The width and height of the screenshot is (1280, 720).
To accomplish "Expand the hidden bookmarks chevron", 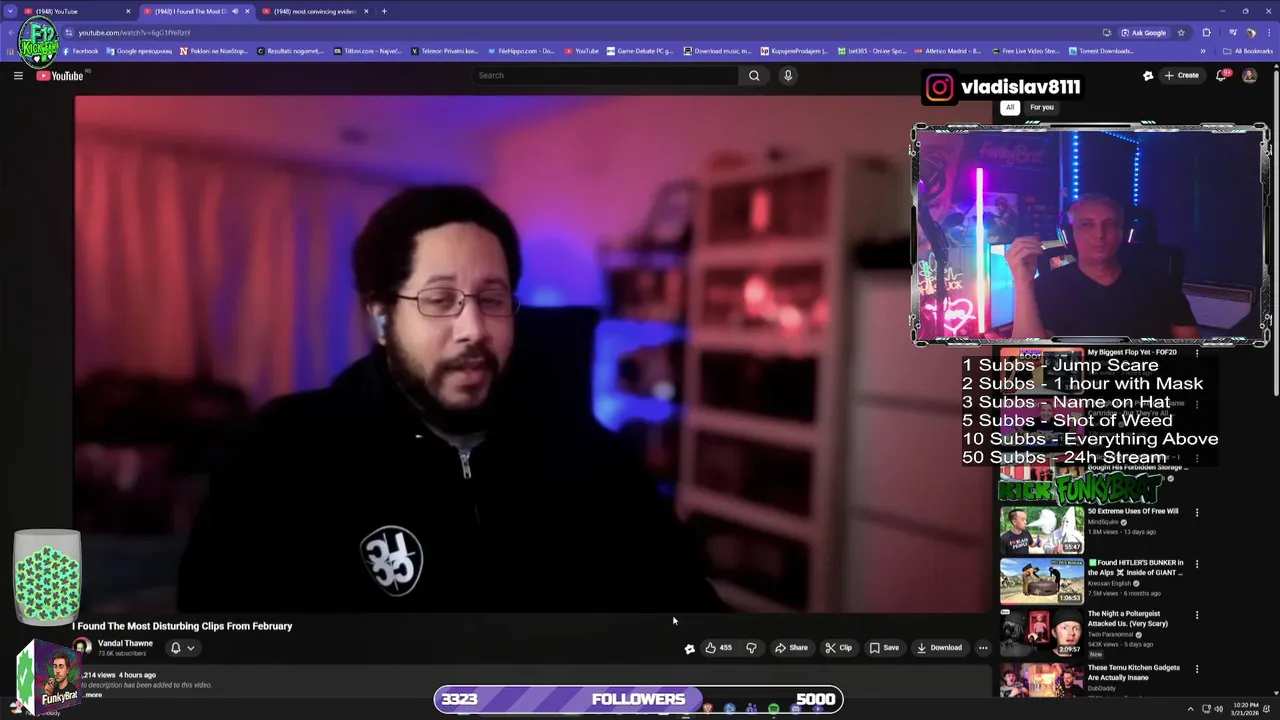I will tap(1203, 51).
